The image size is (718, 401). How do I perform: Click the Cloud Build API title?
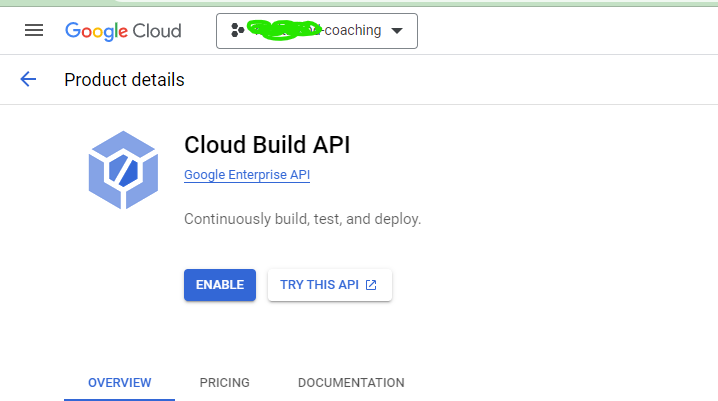tap(267, 145)
